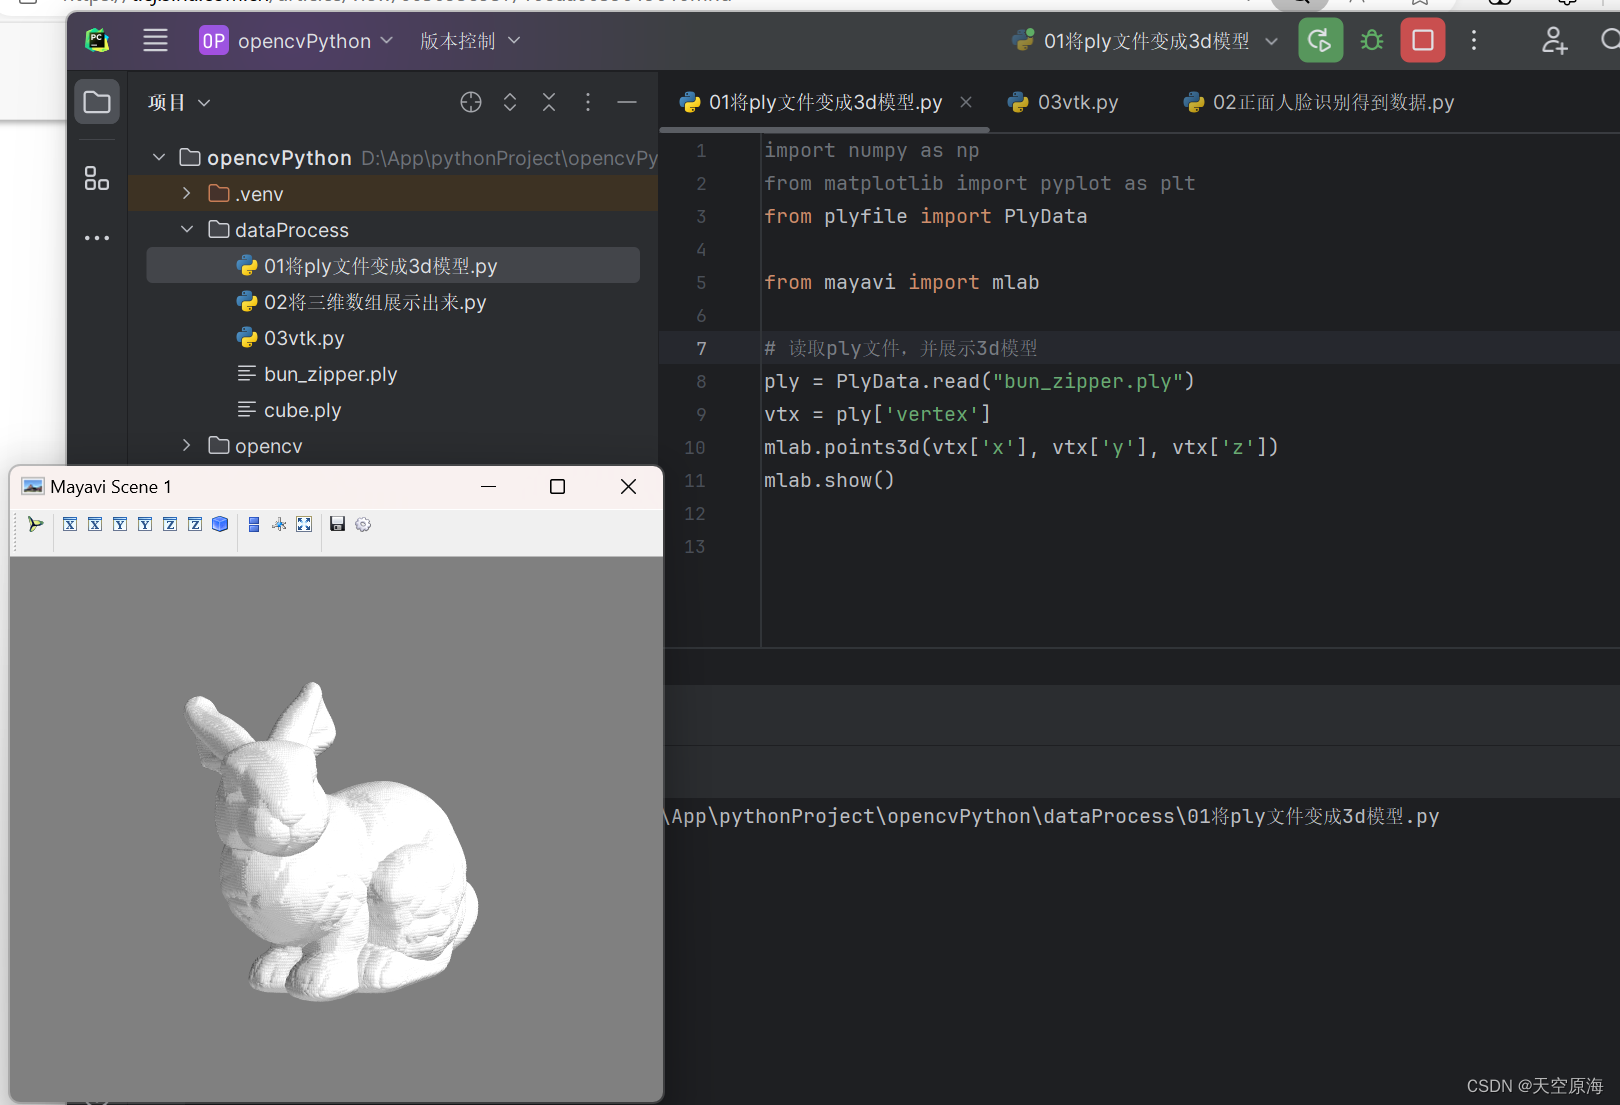Image resolution: width=1620 pixels, height=1105 pixels.
Task: Open run configuration dropdown 01将ply文件变成3d模型
Action: click(x=1145, y=41)
